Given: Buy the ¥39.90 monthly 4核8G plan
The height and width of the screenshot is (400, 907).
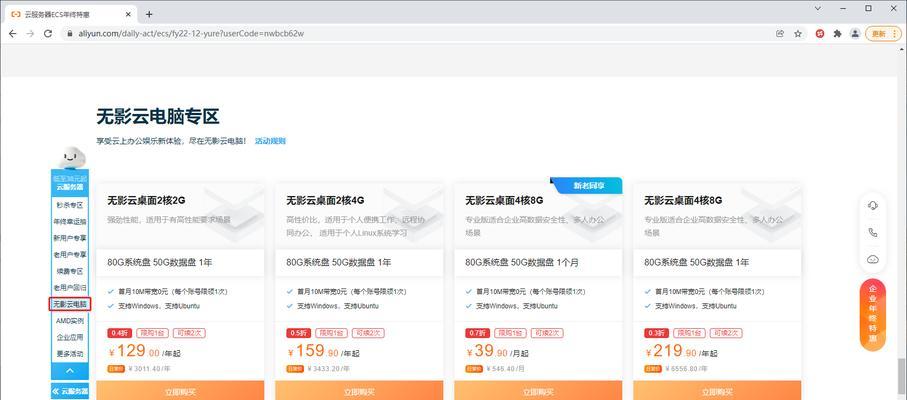Looking at the screenshot, I should coord(539,391).
